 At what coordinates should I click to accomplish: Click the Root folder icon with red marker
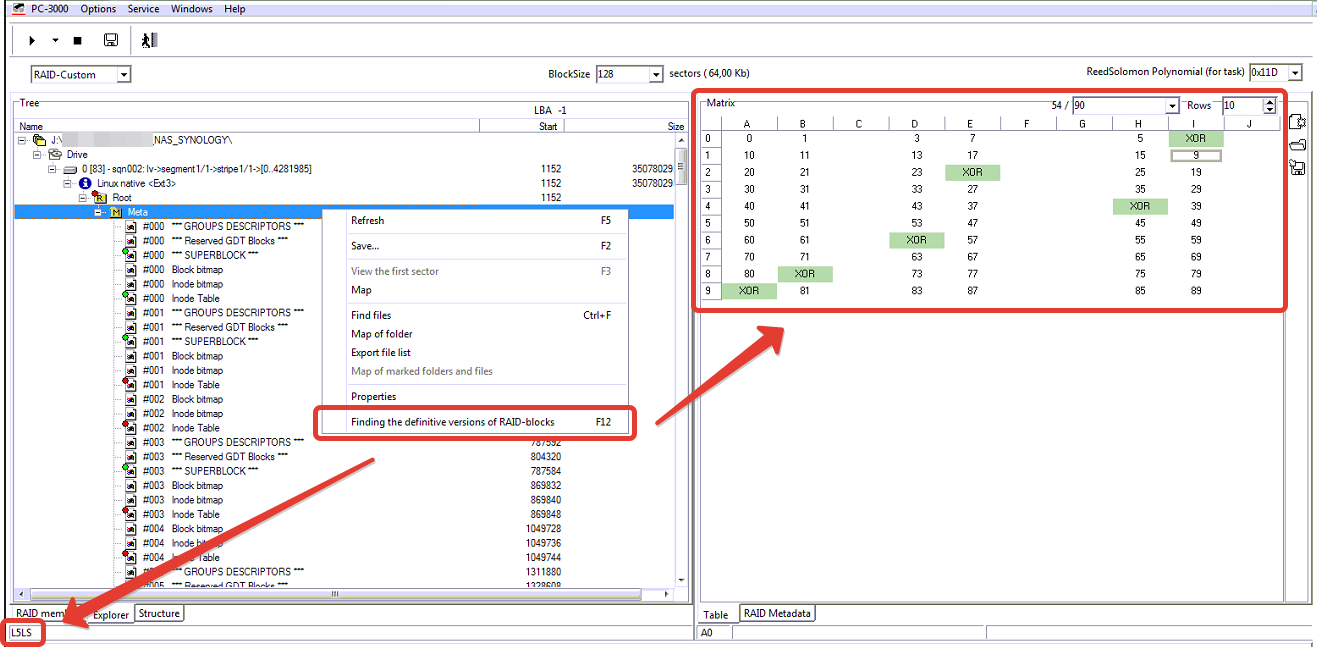click(x=99, y=197)
